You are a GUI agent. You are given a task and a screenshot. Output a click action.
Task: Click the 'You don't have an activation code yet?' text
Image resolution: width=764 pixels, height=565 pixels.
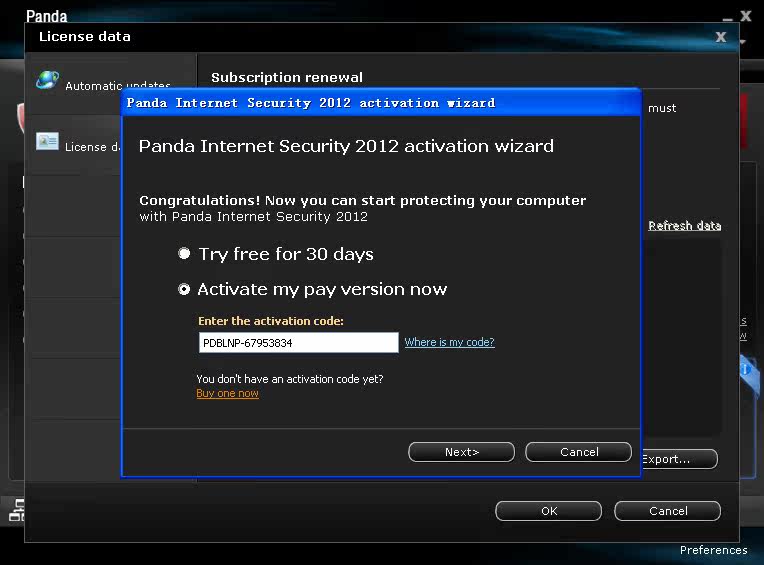pos(290,379)
